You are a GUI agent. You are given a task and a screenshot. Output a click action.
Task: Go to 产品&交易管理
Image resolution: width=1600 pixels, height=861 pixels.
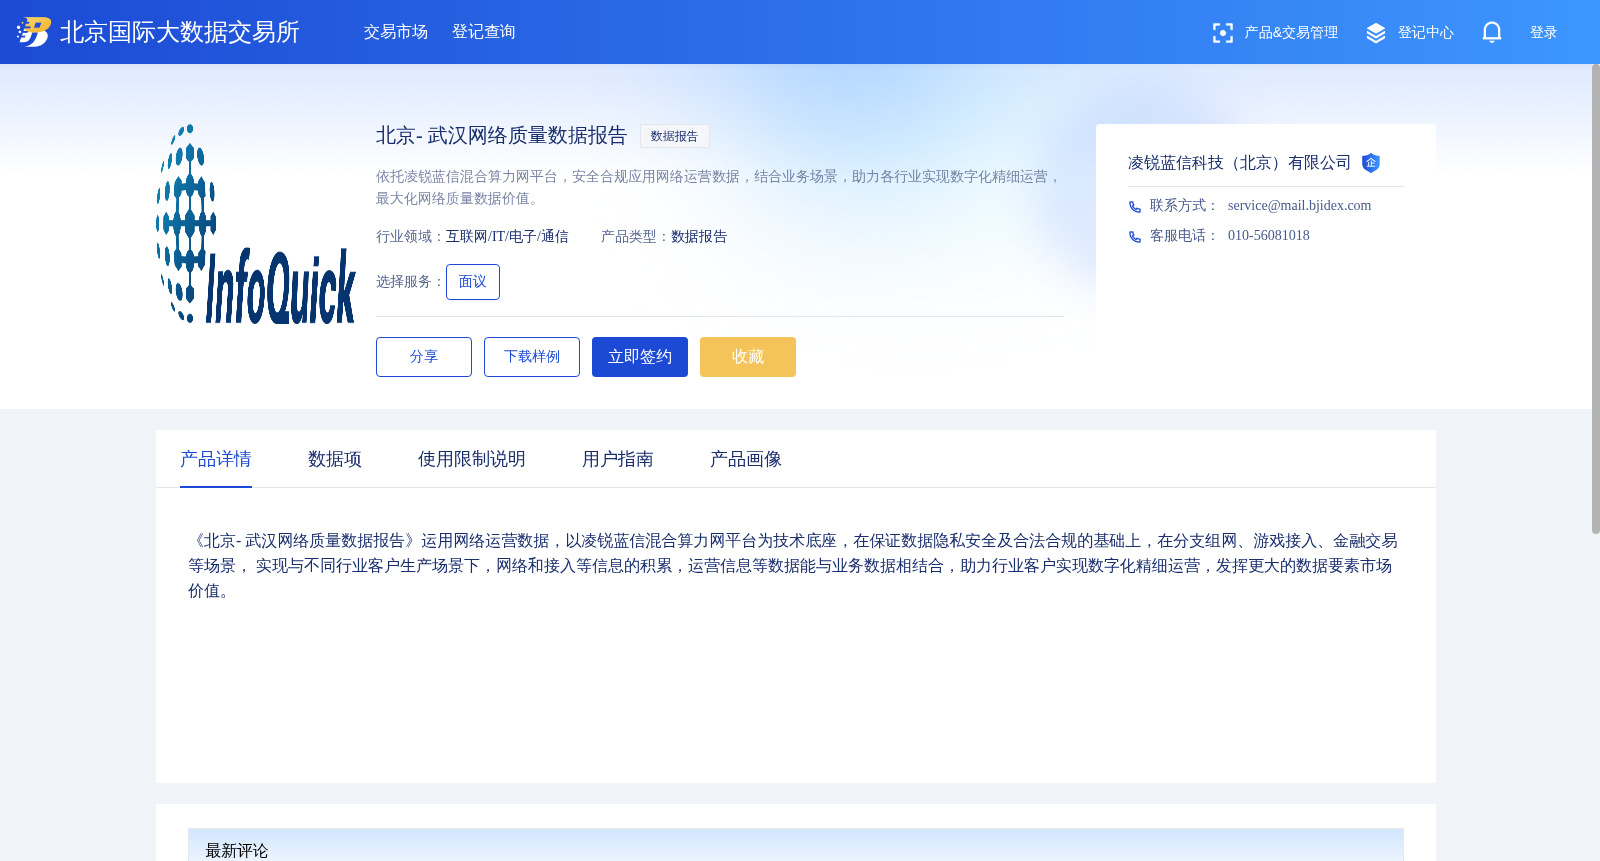[1291, 33]
